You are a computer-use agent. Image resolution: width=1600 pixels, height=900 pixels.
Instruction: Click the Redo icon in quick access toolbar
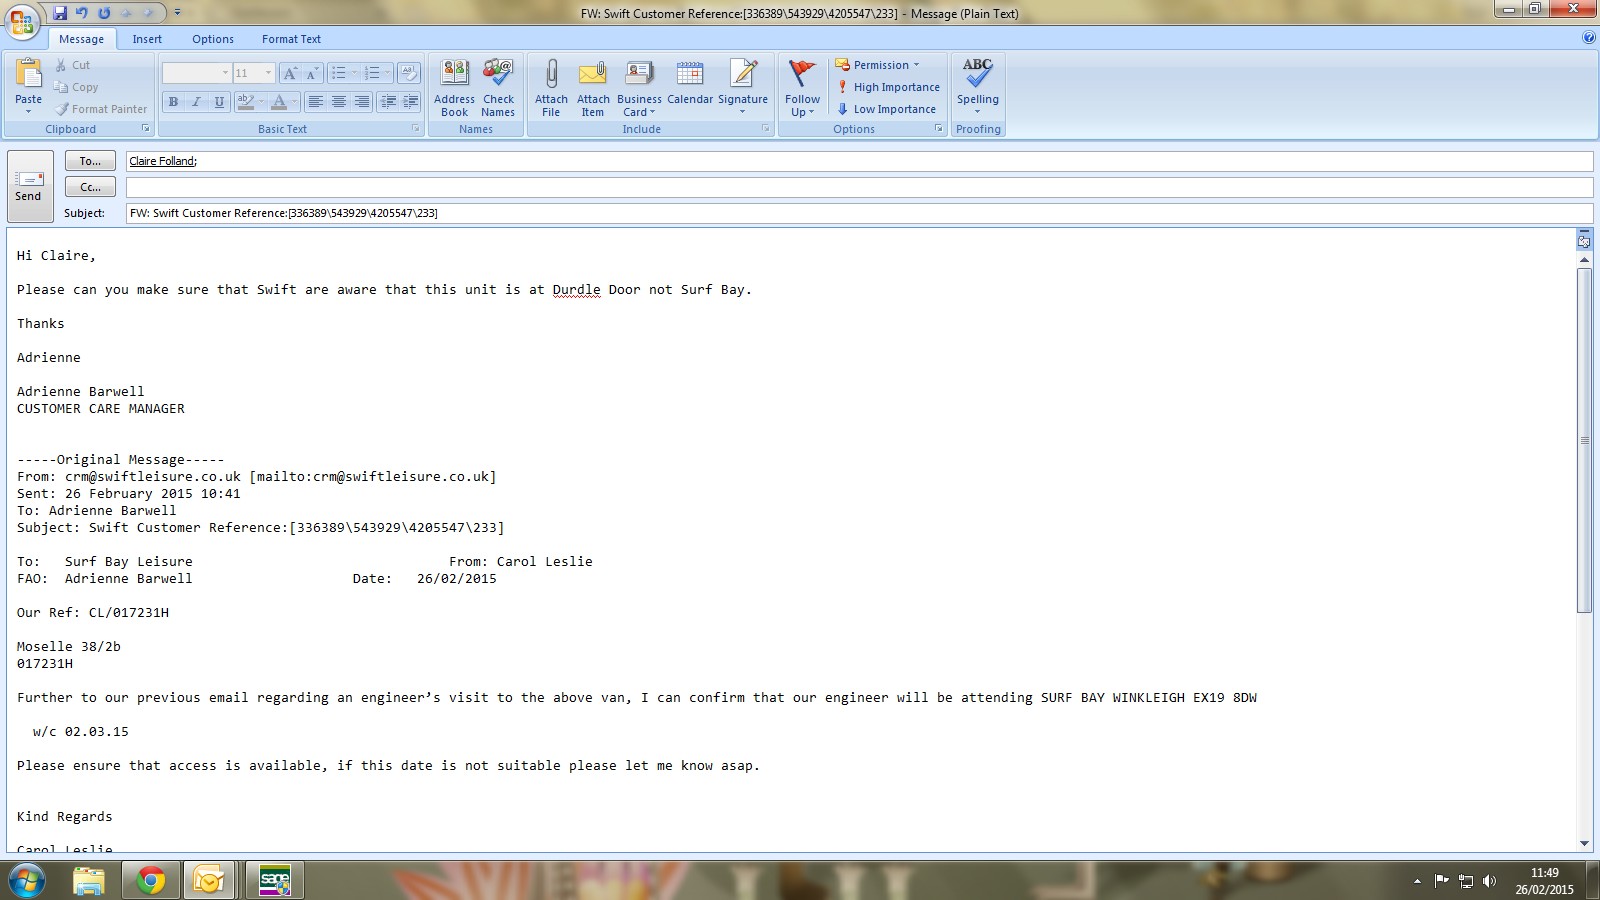[x=104, y=13]
